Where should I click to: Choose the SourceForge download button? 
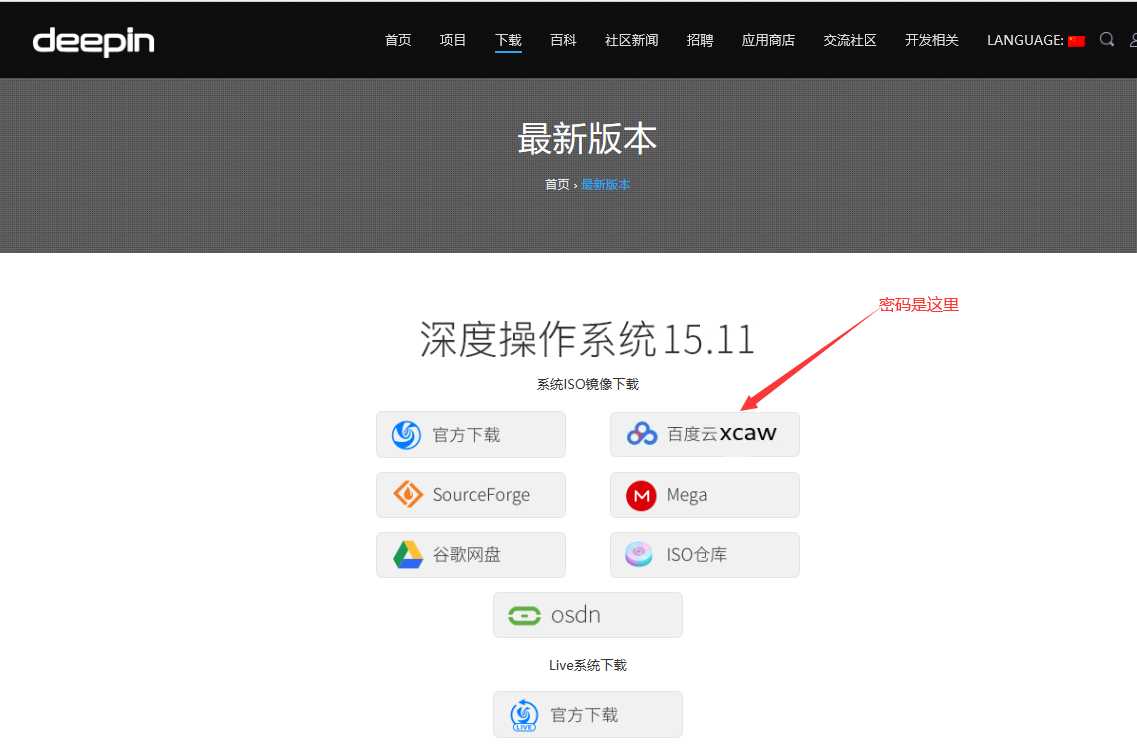click(471, 494)
